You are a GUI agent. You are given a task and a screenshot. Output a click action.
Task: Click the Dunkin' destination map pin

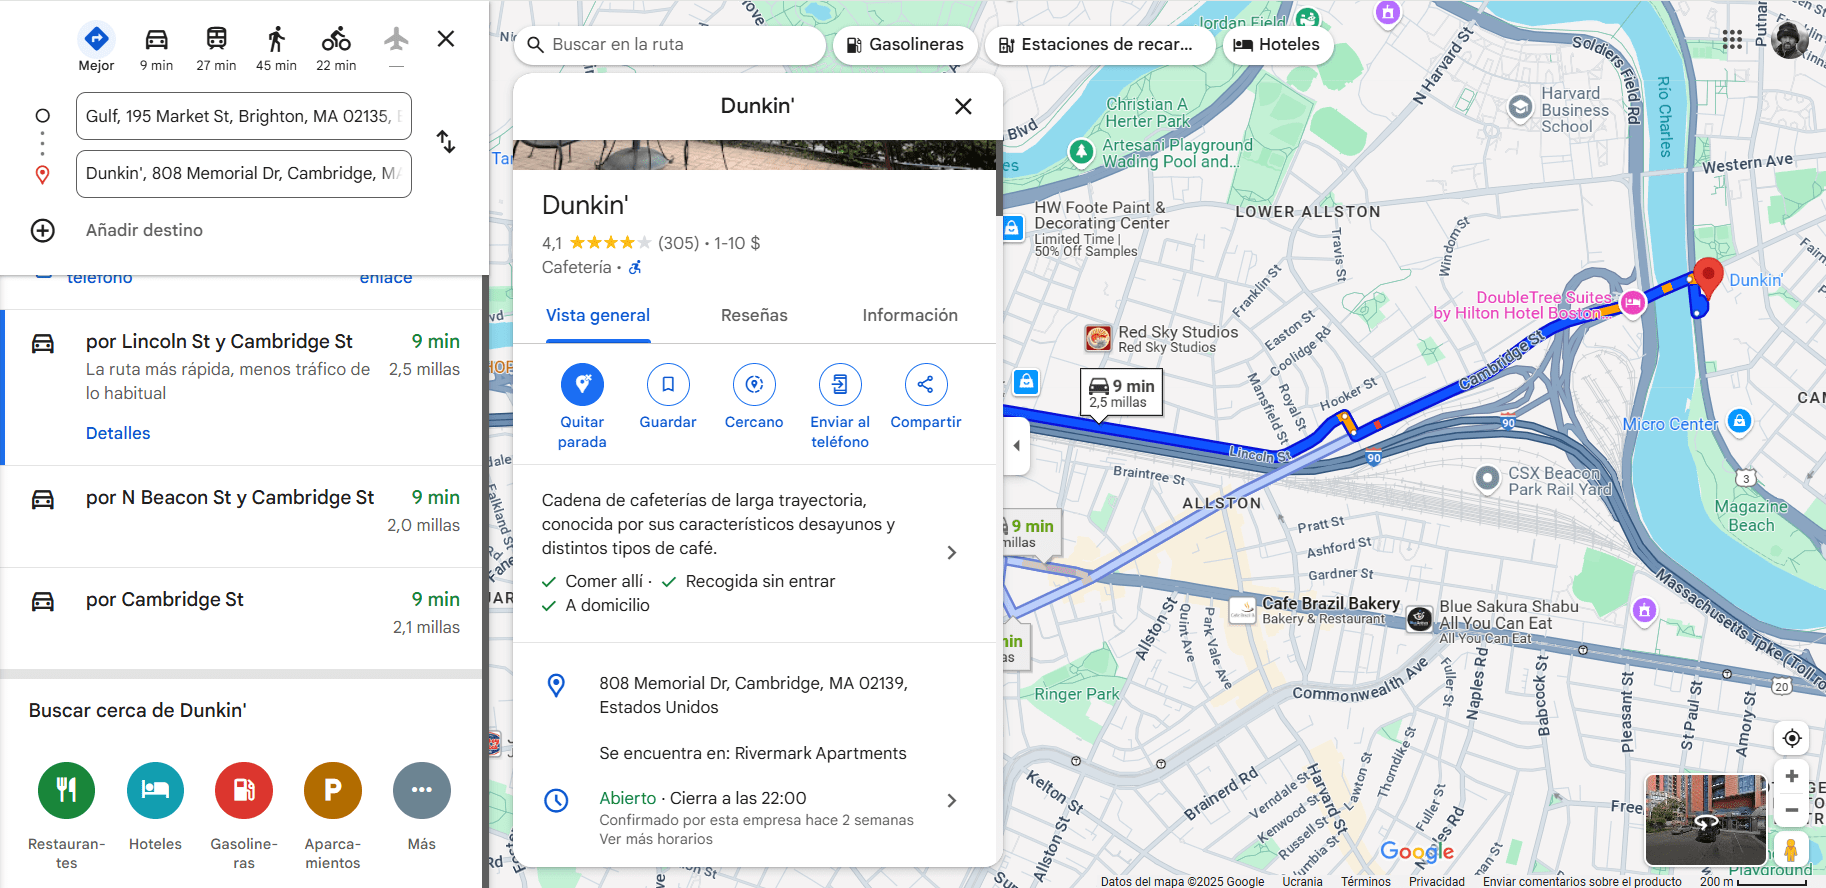click(1708, 277)
